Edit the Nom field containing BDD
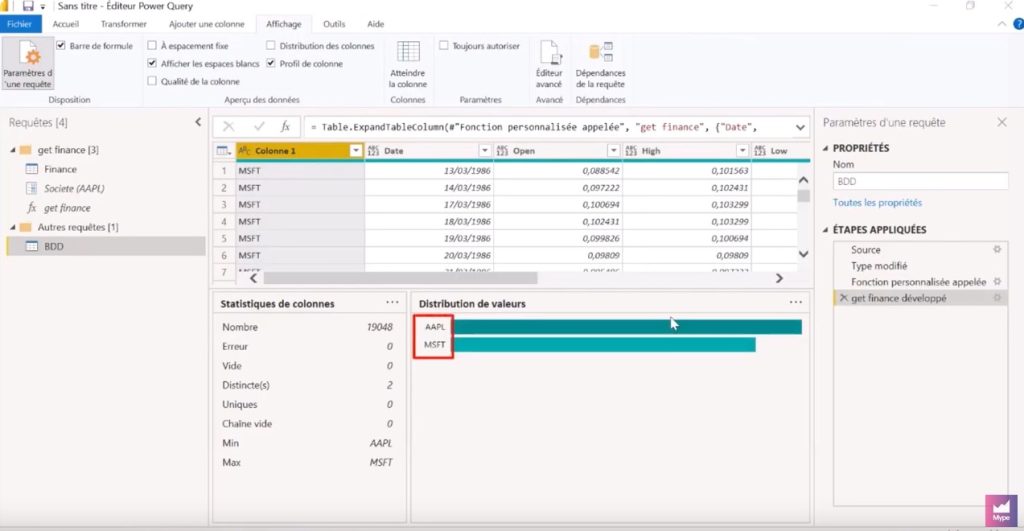Viewport: 1024px width, 531px height. point(920,182)
